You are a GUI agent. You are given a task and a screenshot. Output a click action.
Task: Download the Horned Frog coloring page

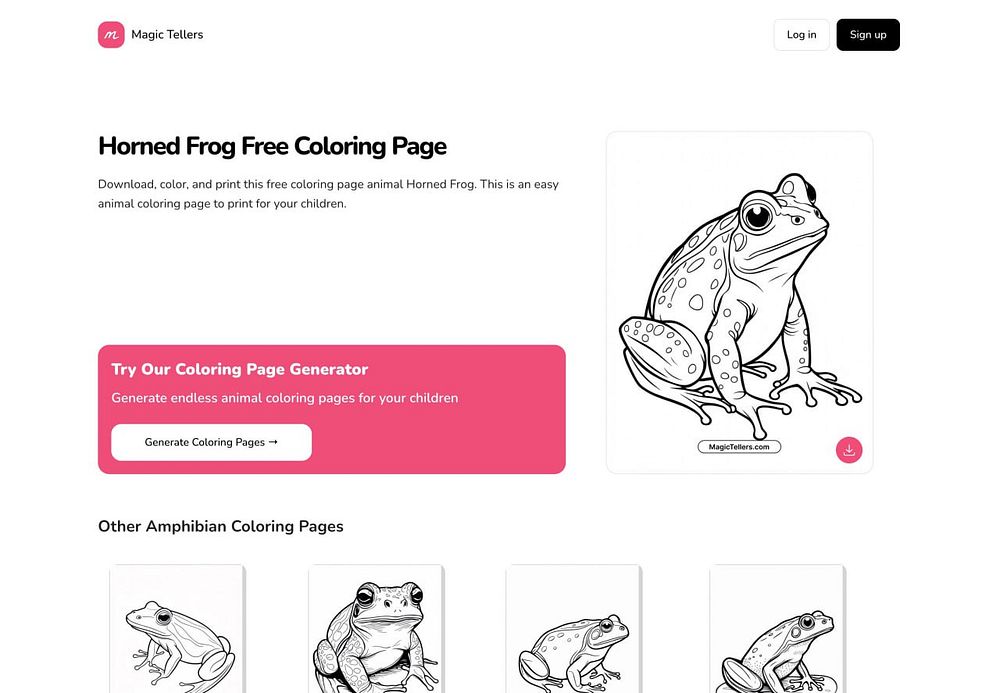click(849, 450)
